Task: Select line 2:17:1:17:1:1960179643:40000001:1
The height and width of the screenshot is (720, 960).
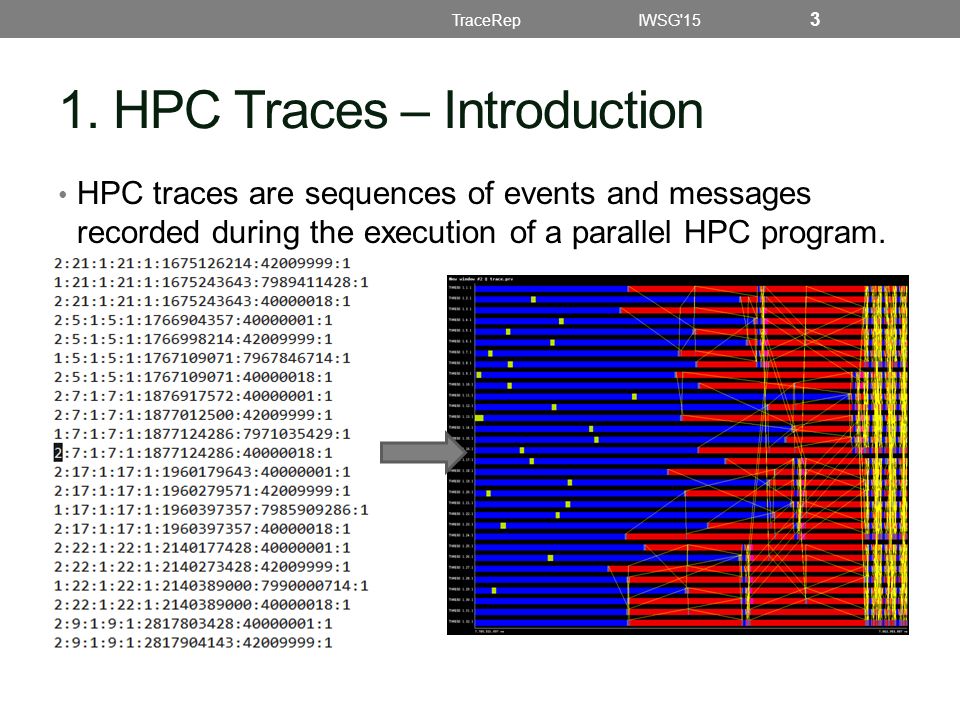Action: pos(202,472)
